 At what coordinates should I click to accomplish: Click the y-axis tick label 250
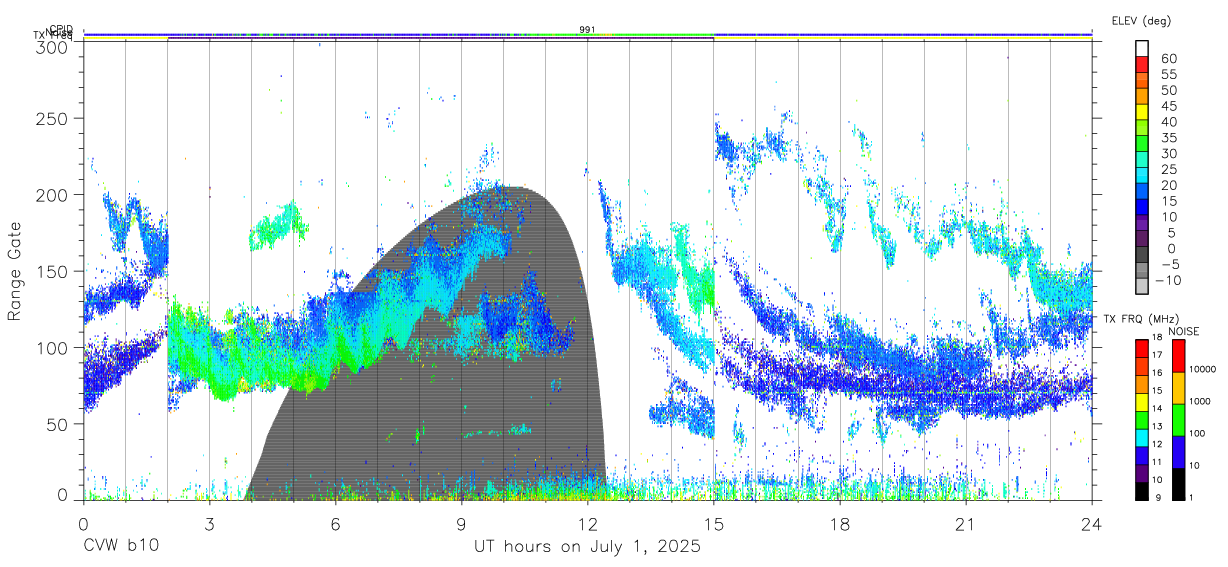pyautogui.click(x=50, y=118)
